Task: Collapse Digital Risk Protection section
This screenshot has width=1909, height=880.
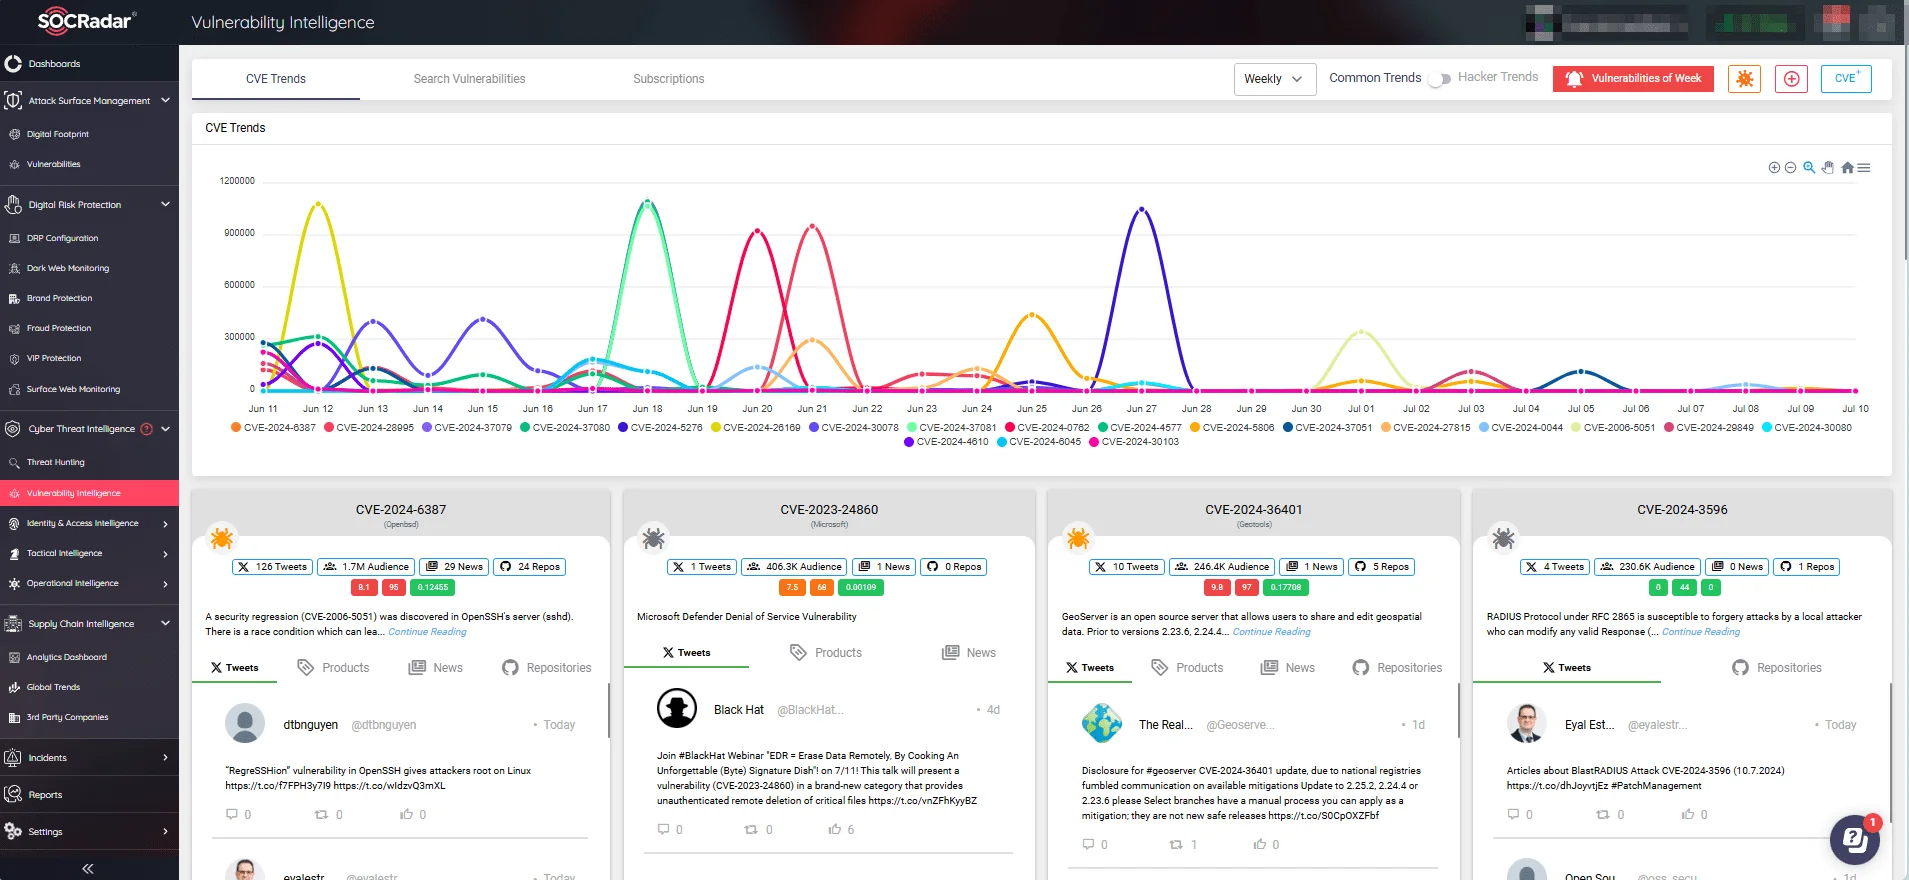Action: [165, 205]
